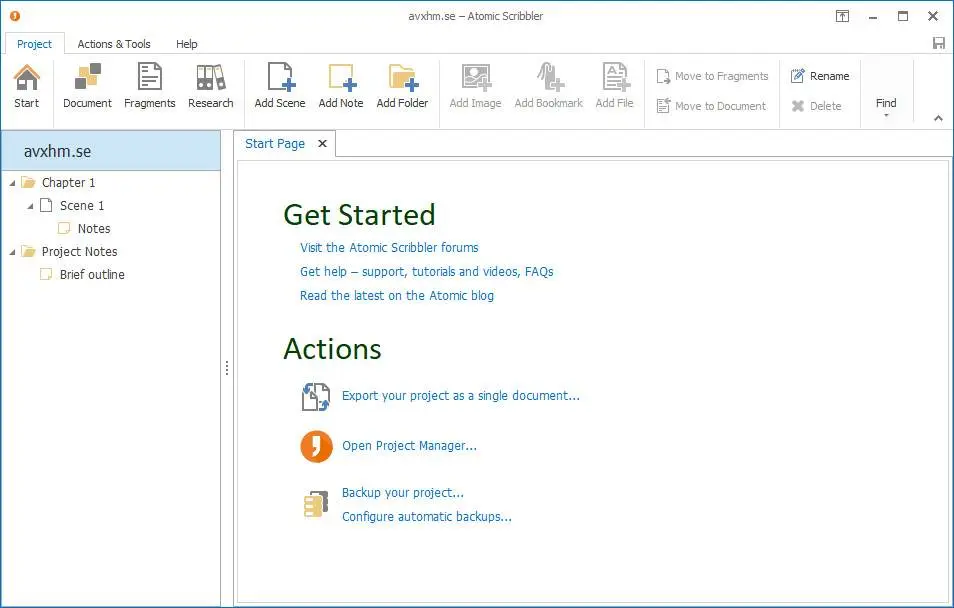Image resolution: width=954 pixels, height=608 pixels.
Task: Open Configure automatic backups link
Action: pos(427,517)
